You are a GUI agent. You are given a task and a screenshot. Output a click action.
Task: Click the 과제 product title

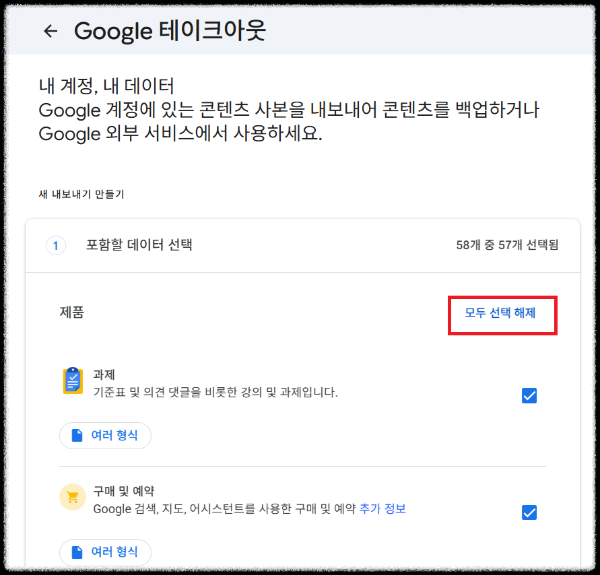pyautogui.click(x=104, y=374)
